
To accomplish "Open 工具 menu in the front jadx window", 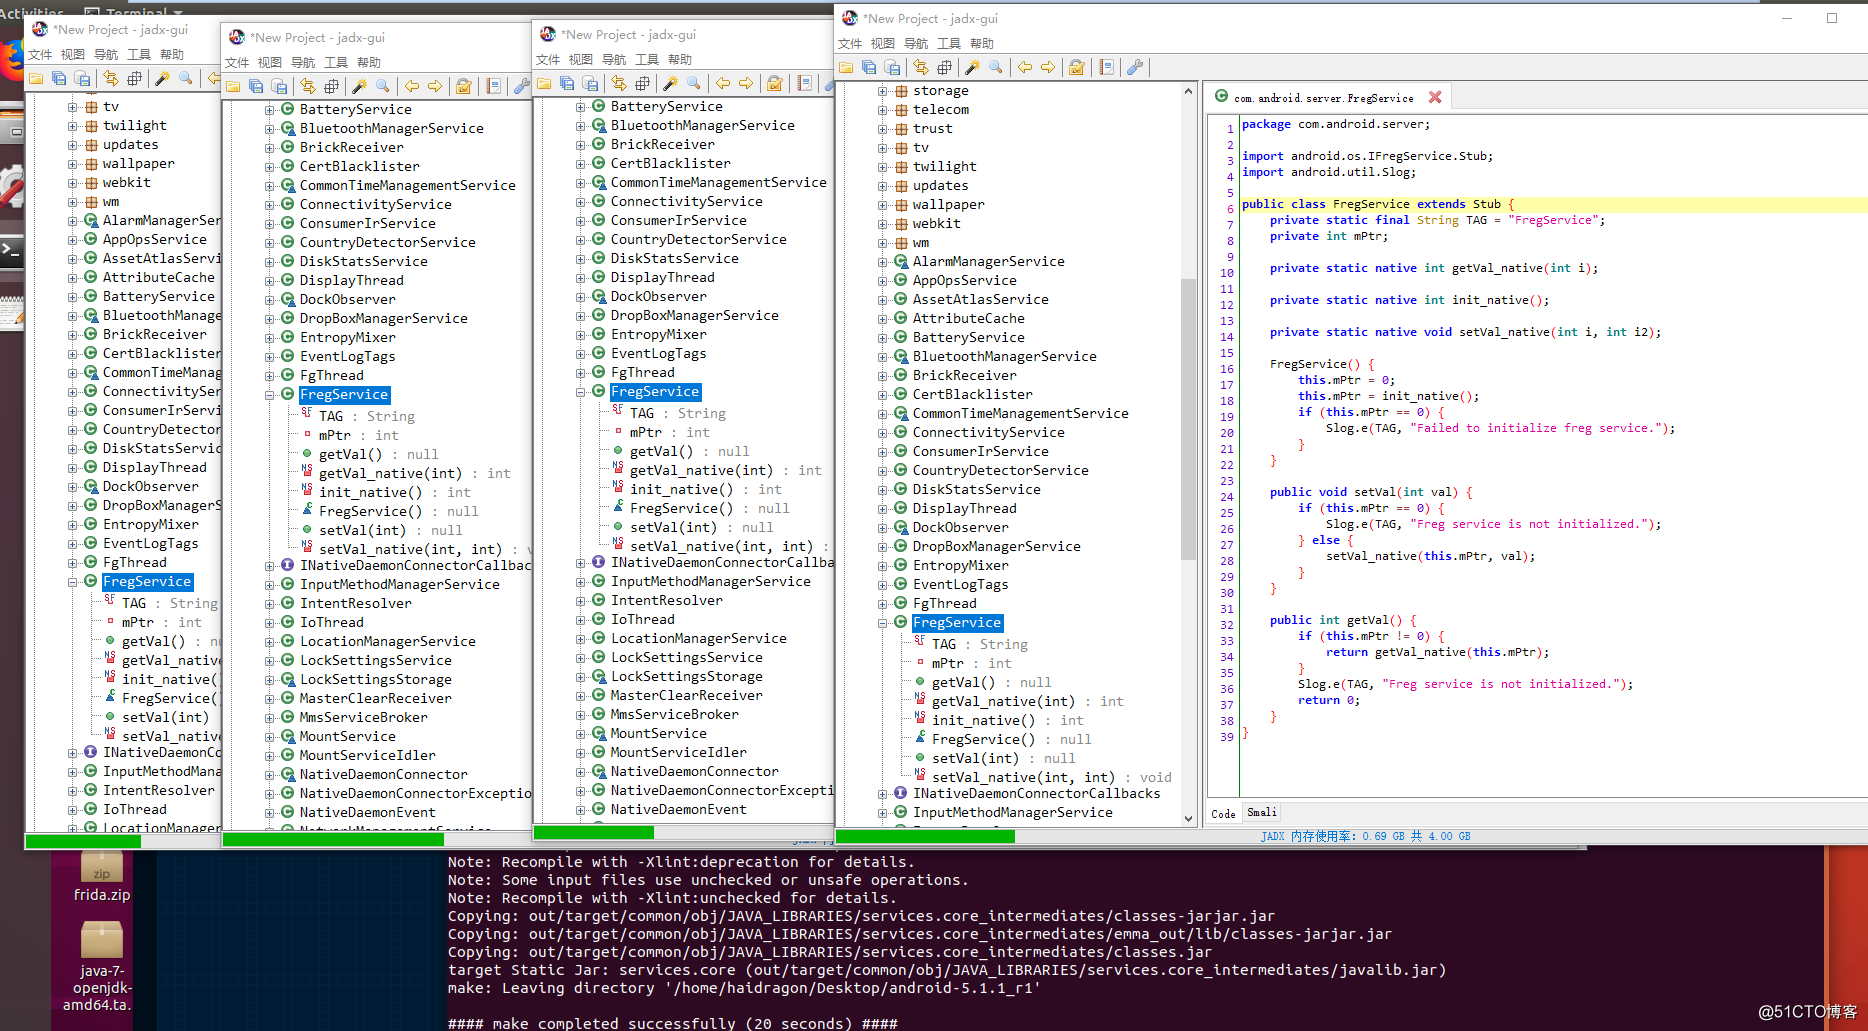I will [949, 44].
